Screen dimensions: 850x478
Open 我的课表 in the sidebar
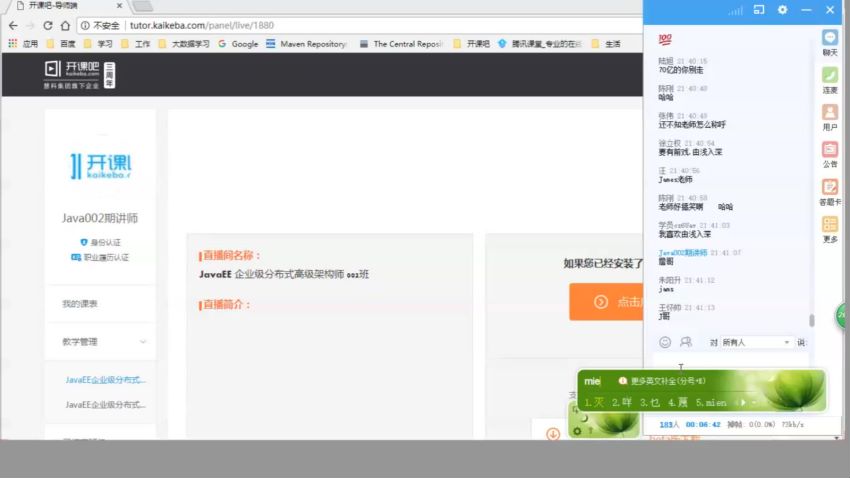tap(80, 304)
